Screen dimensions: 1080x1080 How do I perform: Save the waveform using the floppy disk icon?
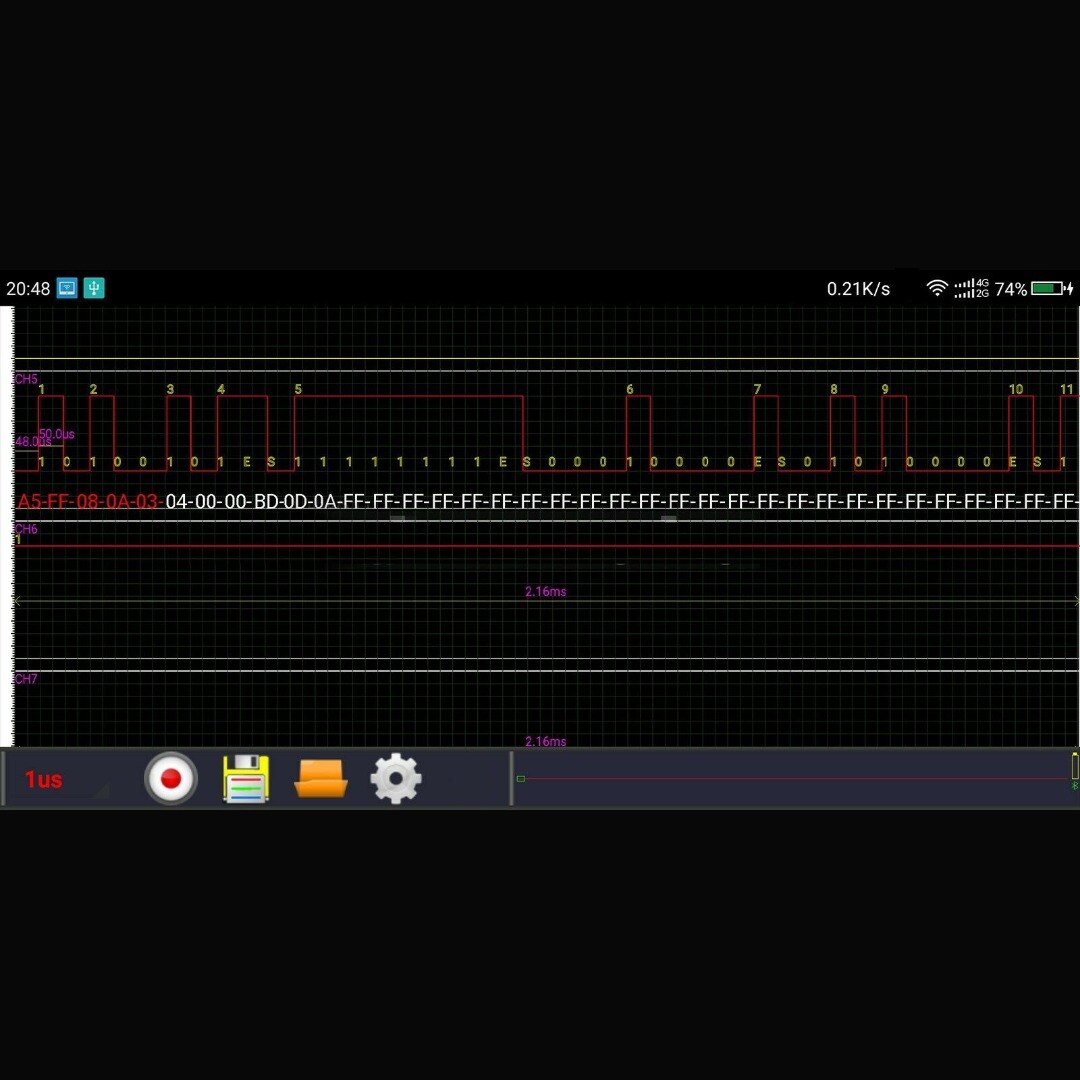pos(245,778)
